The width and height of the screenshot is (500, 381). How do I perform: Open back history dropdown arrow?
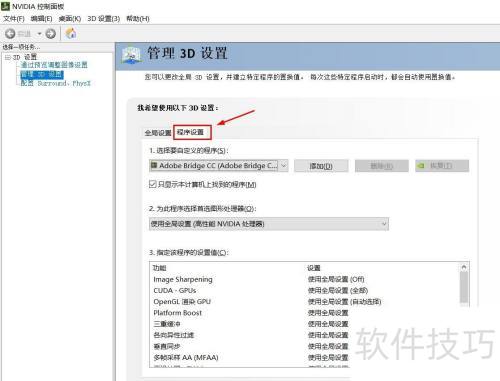(39, 34)
